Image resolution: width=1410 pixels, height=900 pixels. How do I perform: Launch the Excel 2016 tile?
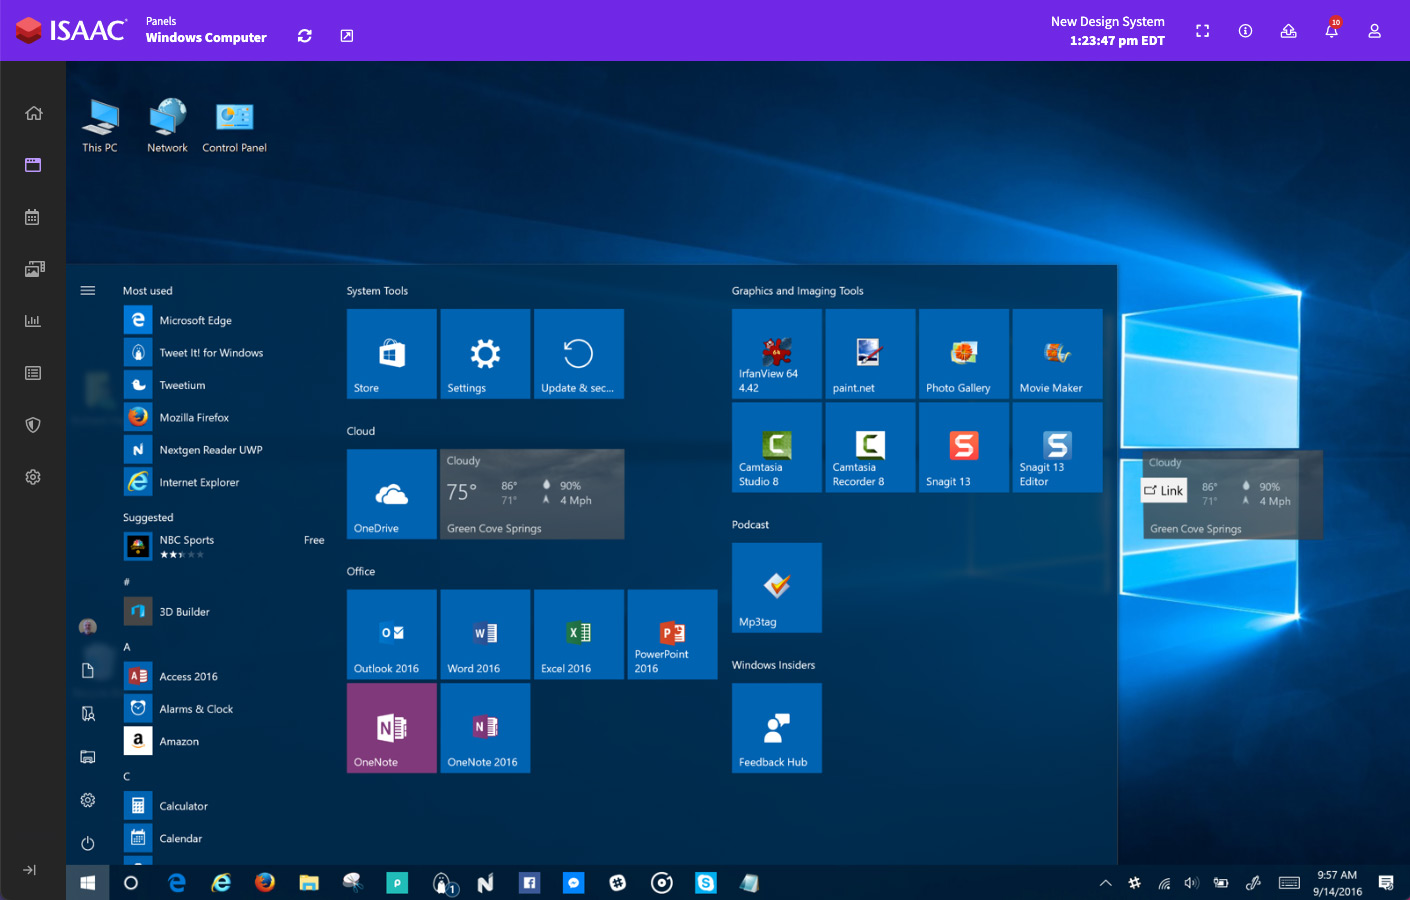coord(579,634)
